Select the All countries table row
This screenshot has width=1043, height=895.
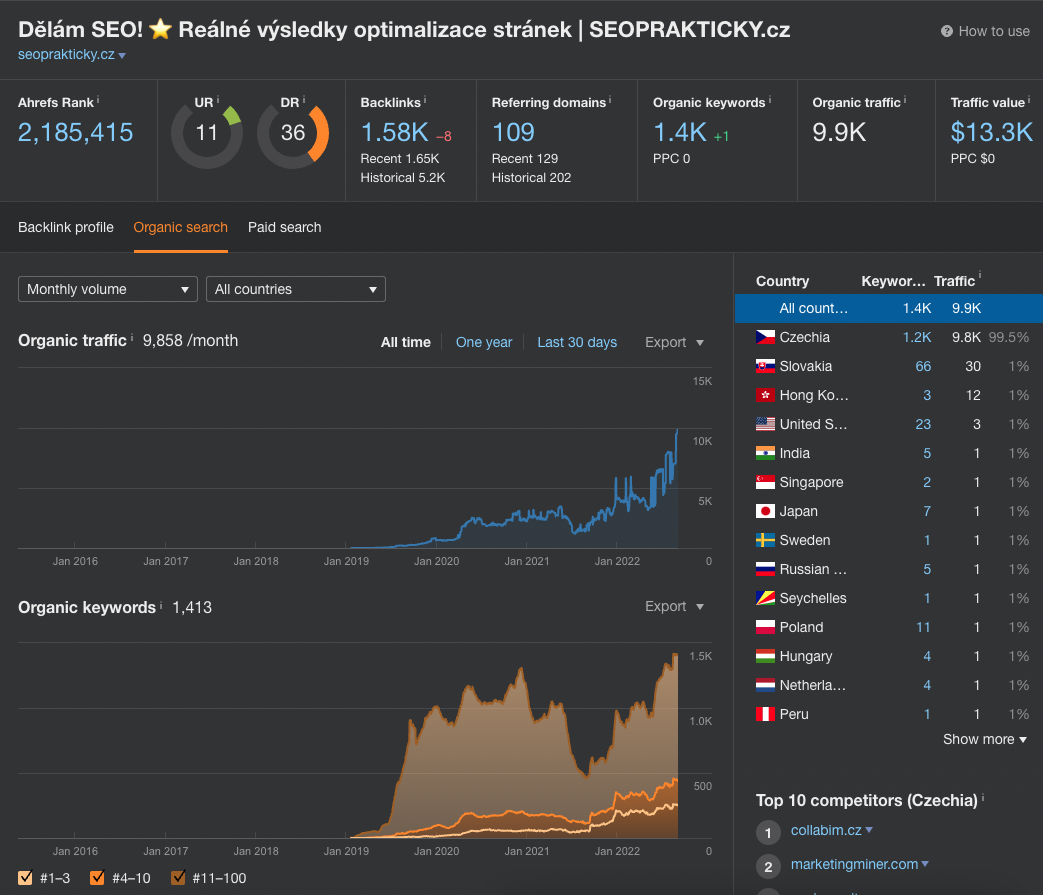[x=889, y=309]
